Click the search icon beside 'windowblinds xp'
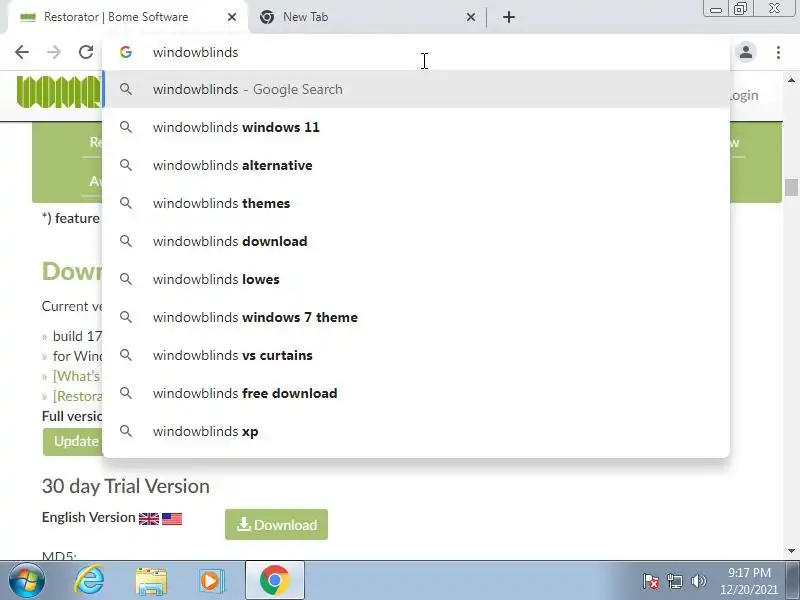This screenshot has height=600, width=800. (x=126, y=431)
